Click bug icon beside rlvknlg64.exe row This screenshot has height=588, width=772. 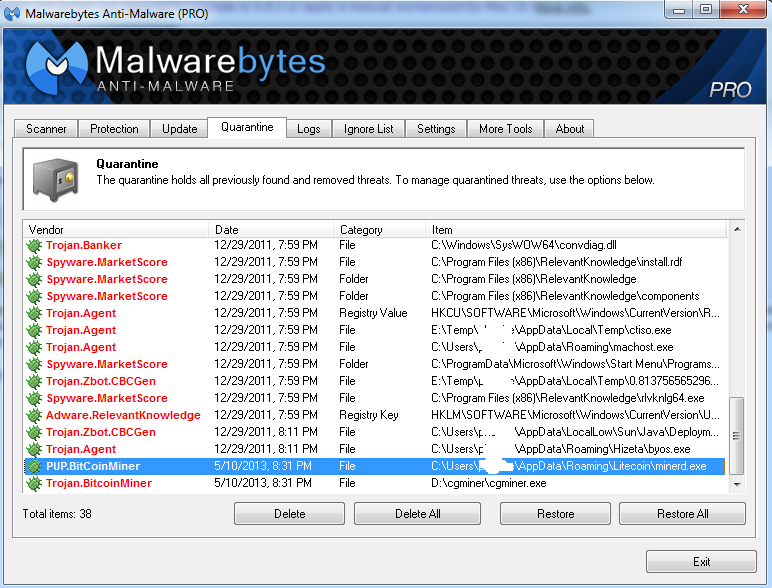pyautogui.click(x=34, y=398)
